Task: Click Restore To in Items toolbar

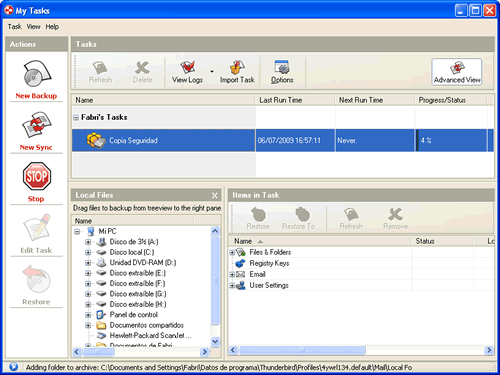Action: coord(302,218)
